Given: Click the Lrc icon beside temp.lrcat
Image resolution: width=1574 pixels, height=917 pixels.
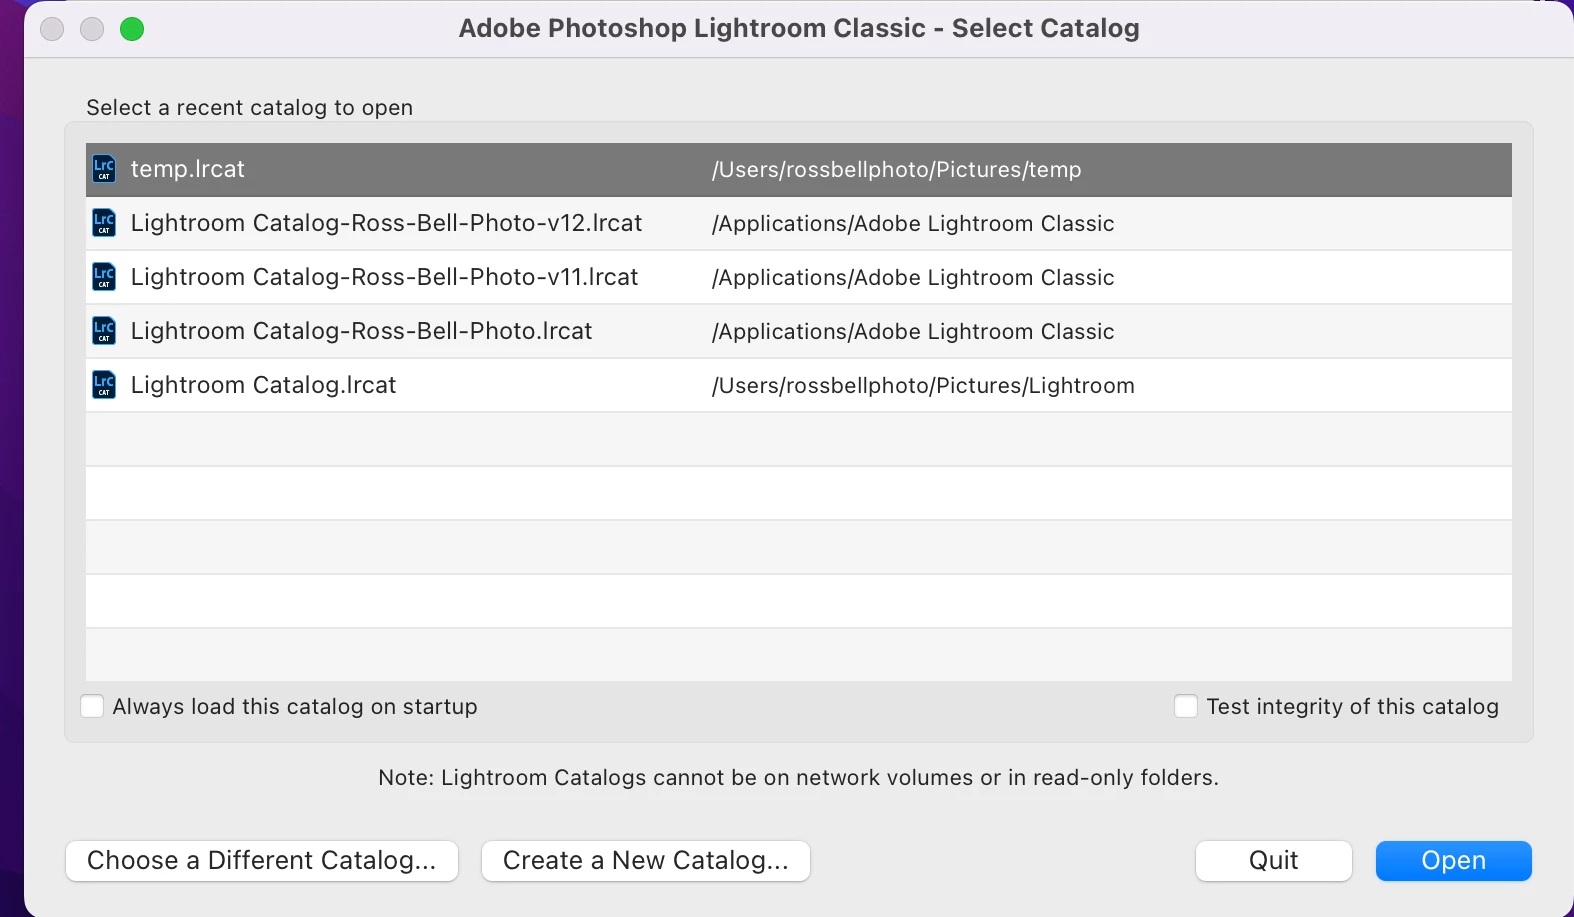Looking at the screenshot, I should [104, 169].
